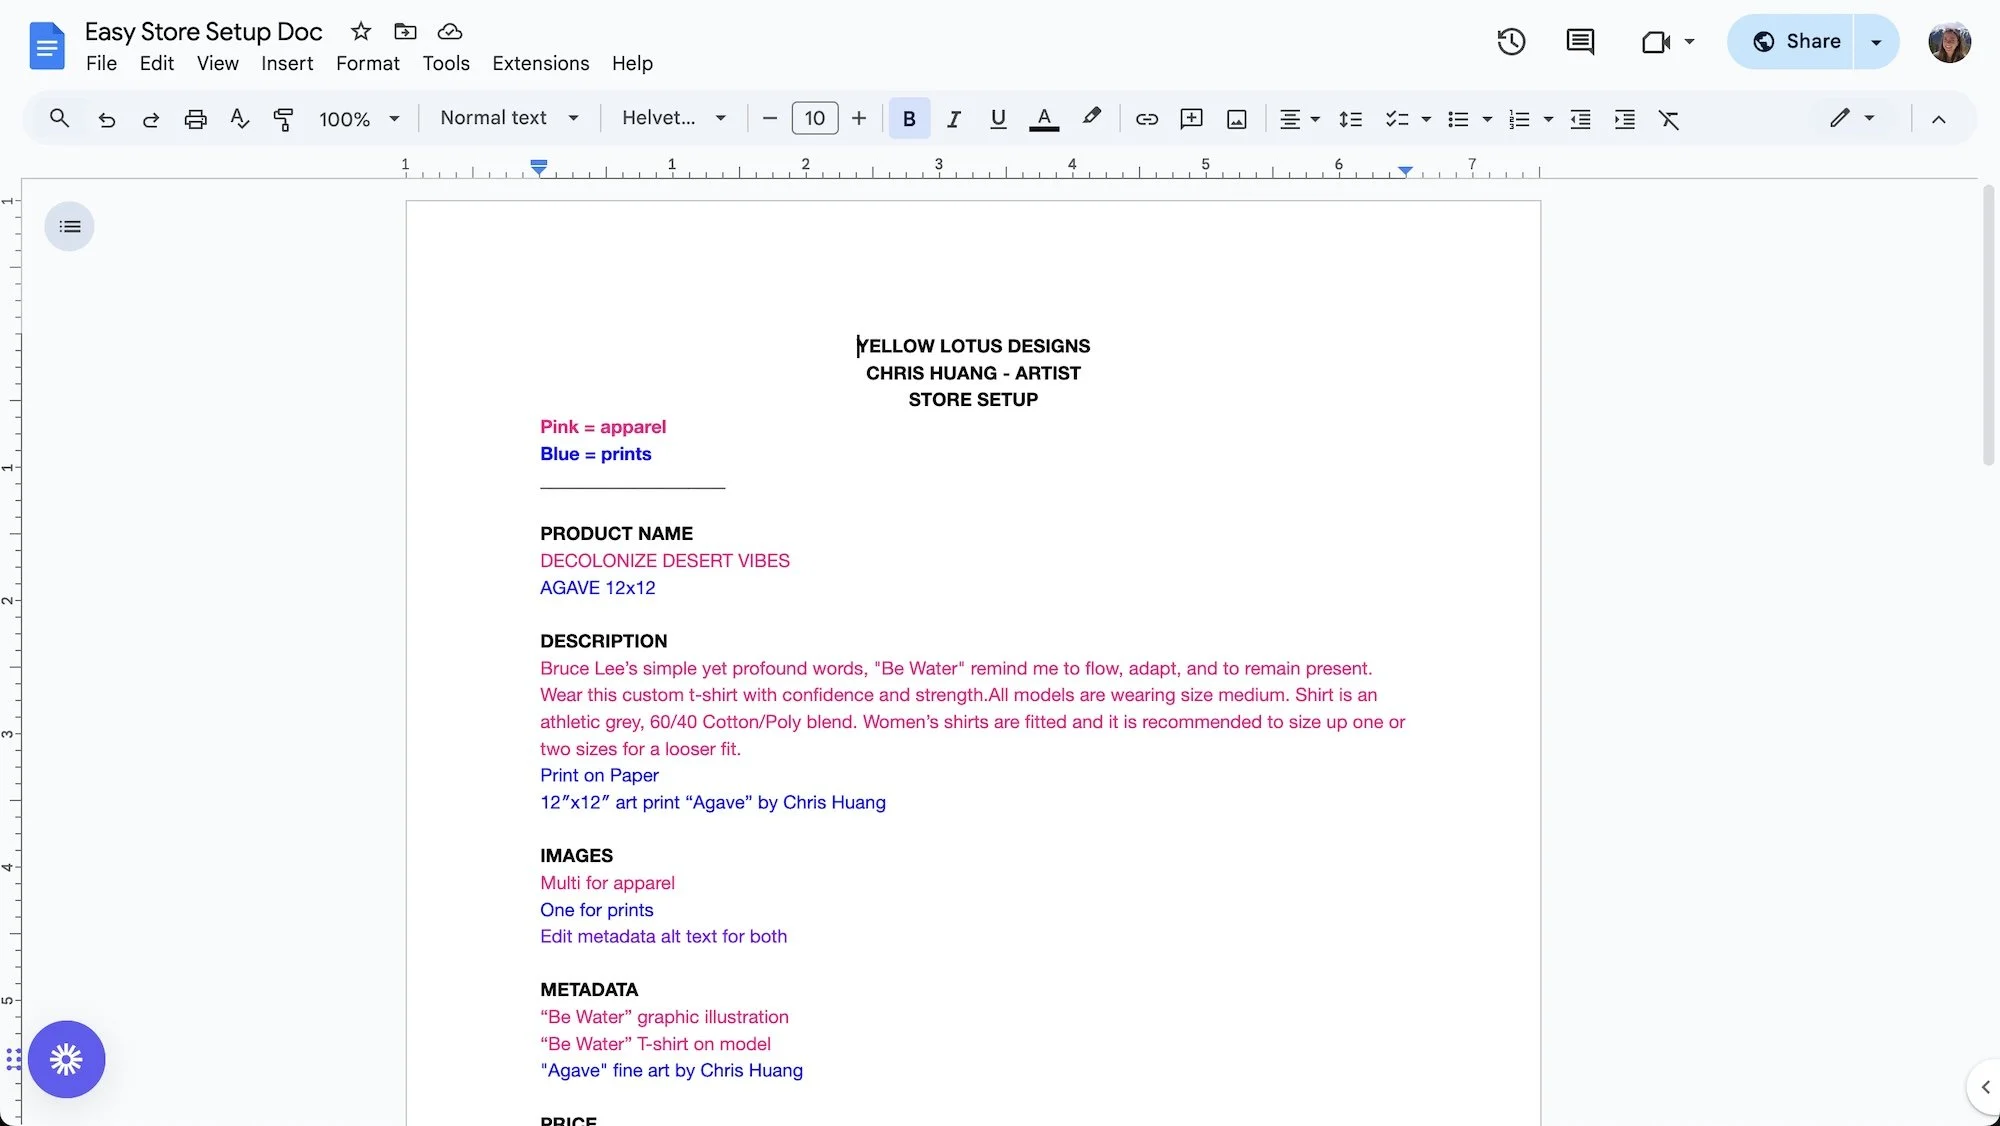Star this document

(x=361, y=32)
